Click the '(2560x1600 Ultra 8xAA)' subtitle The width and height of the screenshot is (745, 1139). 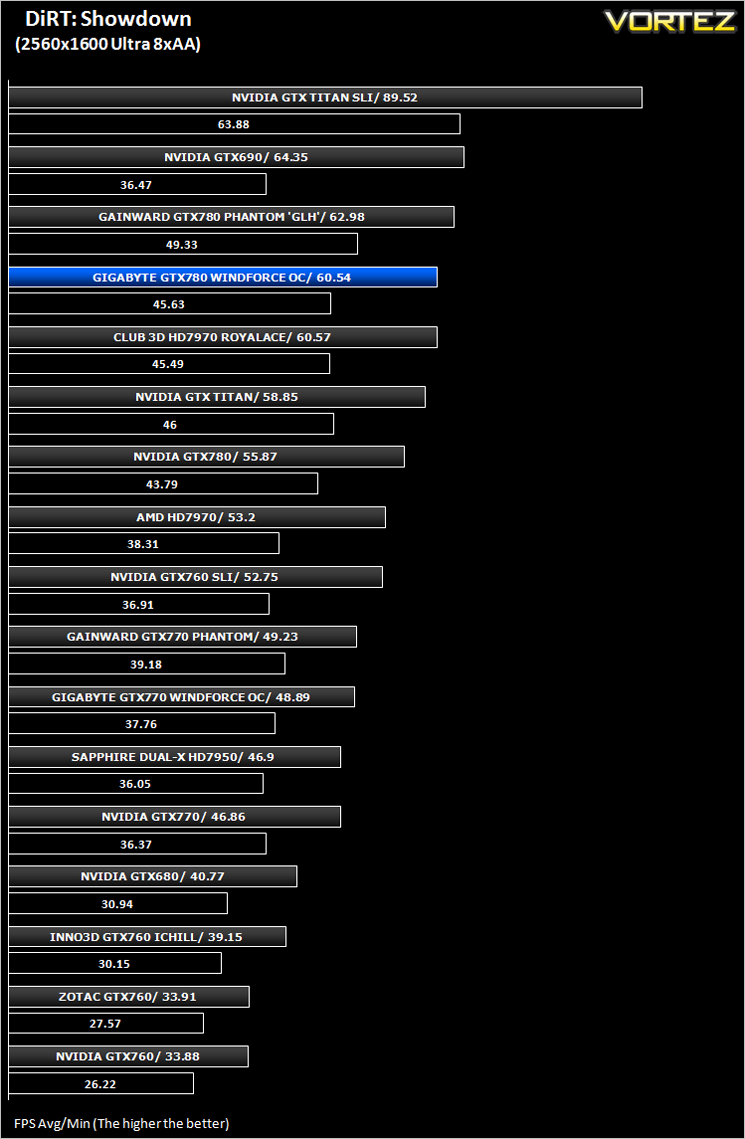[108, 44]
